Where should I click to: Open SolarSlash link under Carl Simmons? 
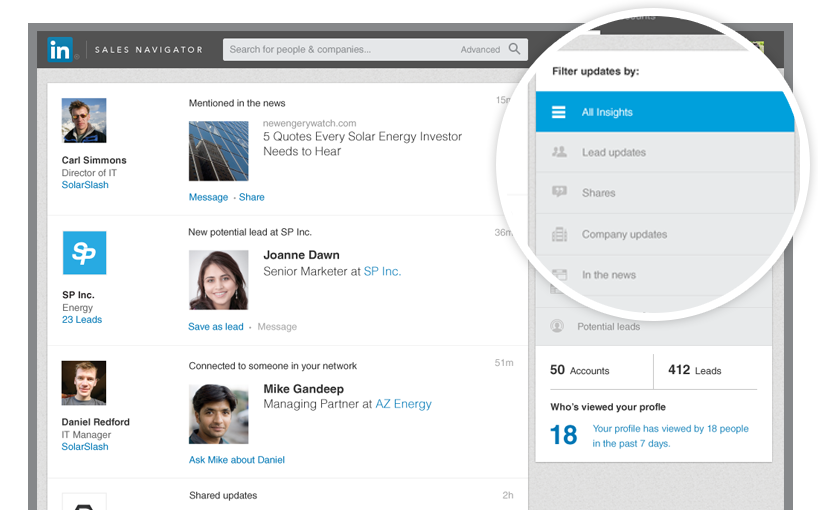[x=85, y=185]
